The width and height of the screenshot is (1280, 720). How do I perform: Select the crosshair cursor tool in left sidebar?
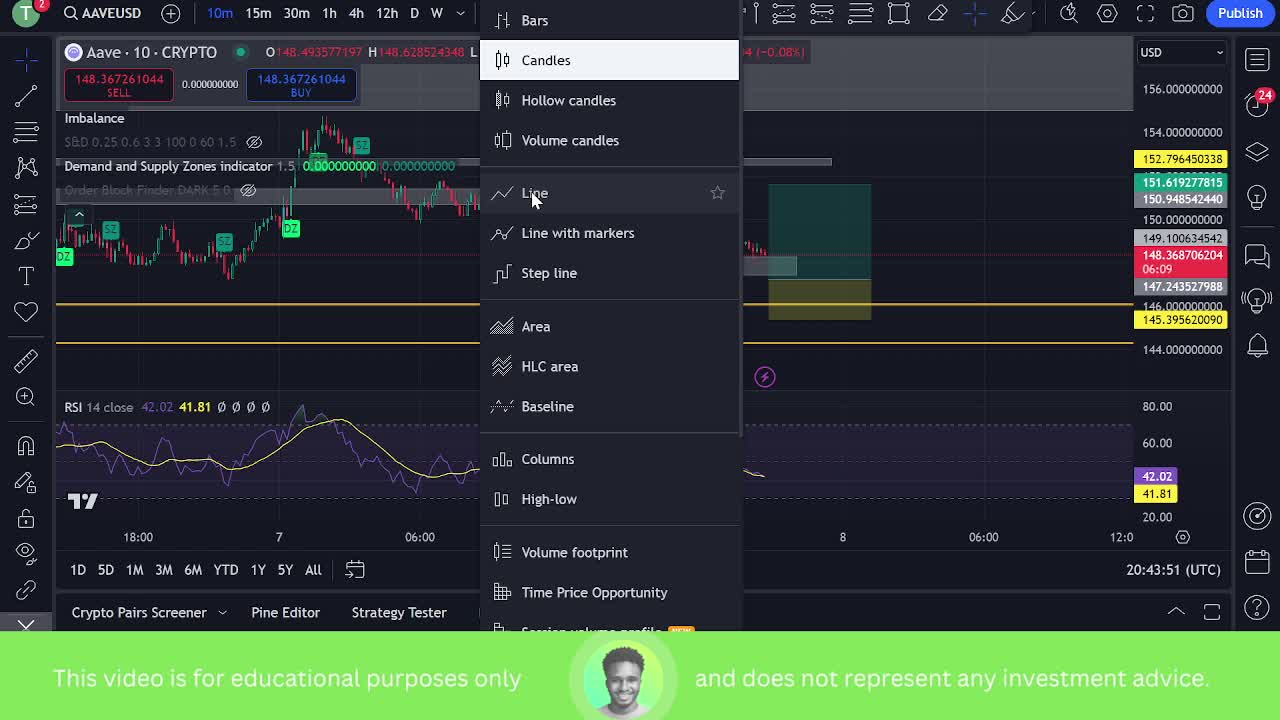point(26,60)
